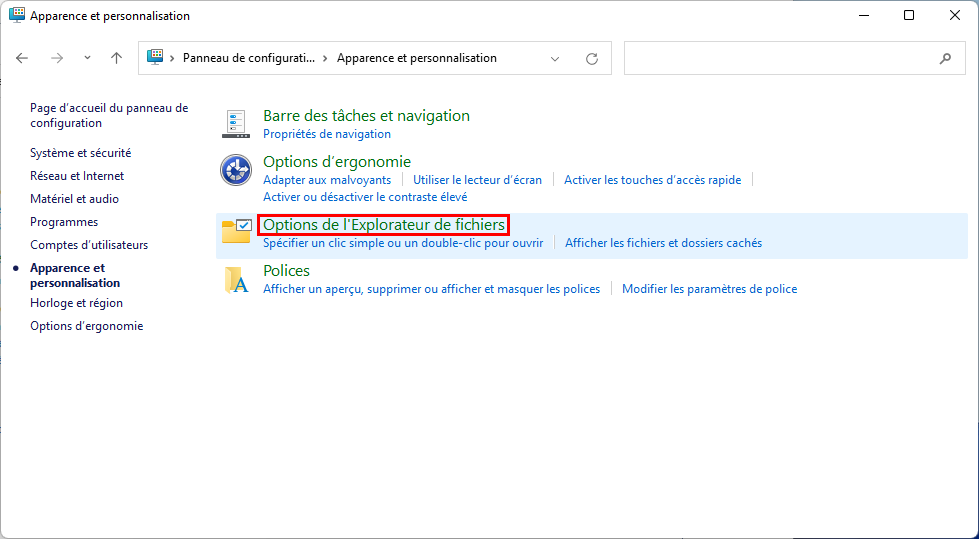Screen dimensions: 979x539
Task: Refresh the Control Panel view
Action: (592, 59)
